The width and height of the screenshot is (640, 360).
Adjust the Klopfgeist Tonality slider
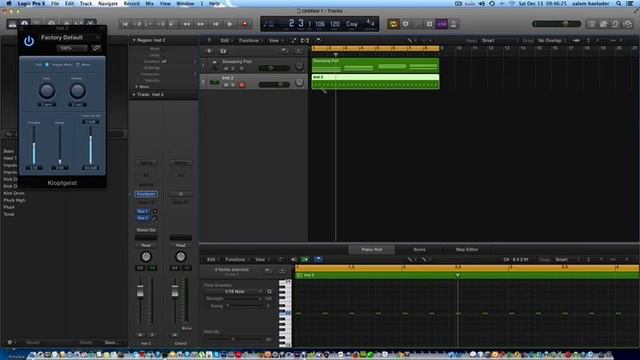pos(34,145)
